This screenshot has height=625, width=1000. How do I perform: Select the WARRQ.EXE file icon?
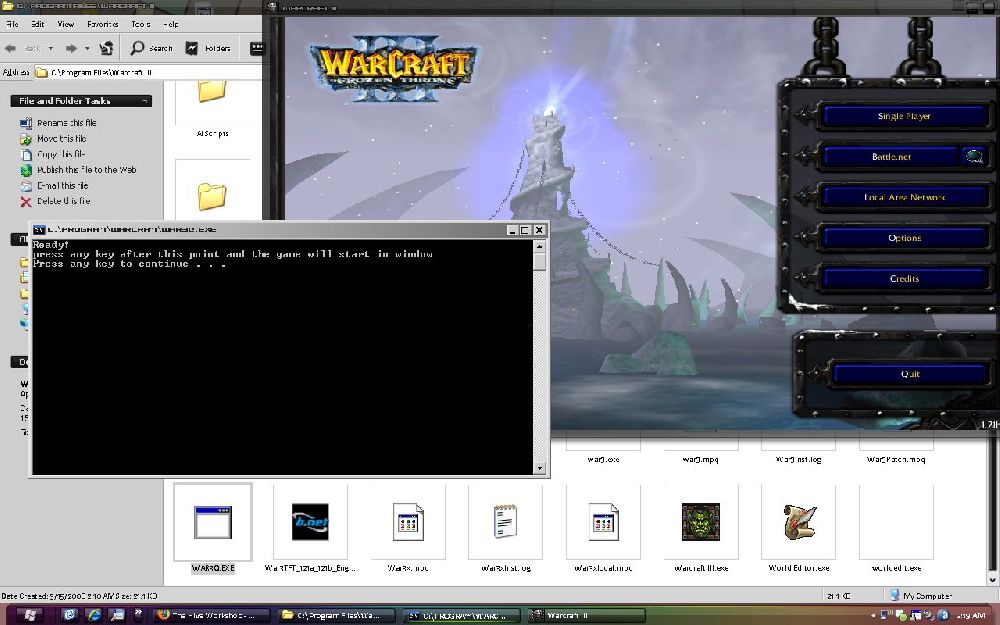pyautogui.click(x=212, y=522)
